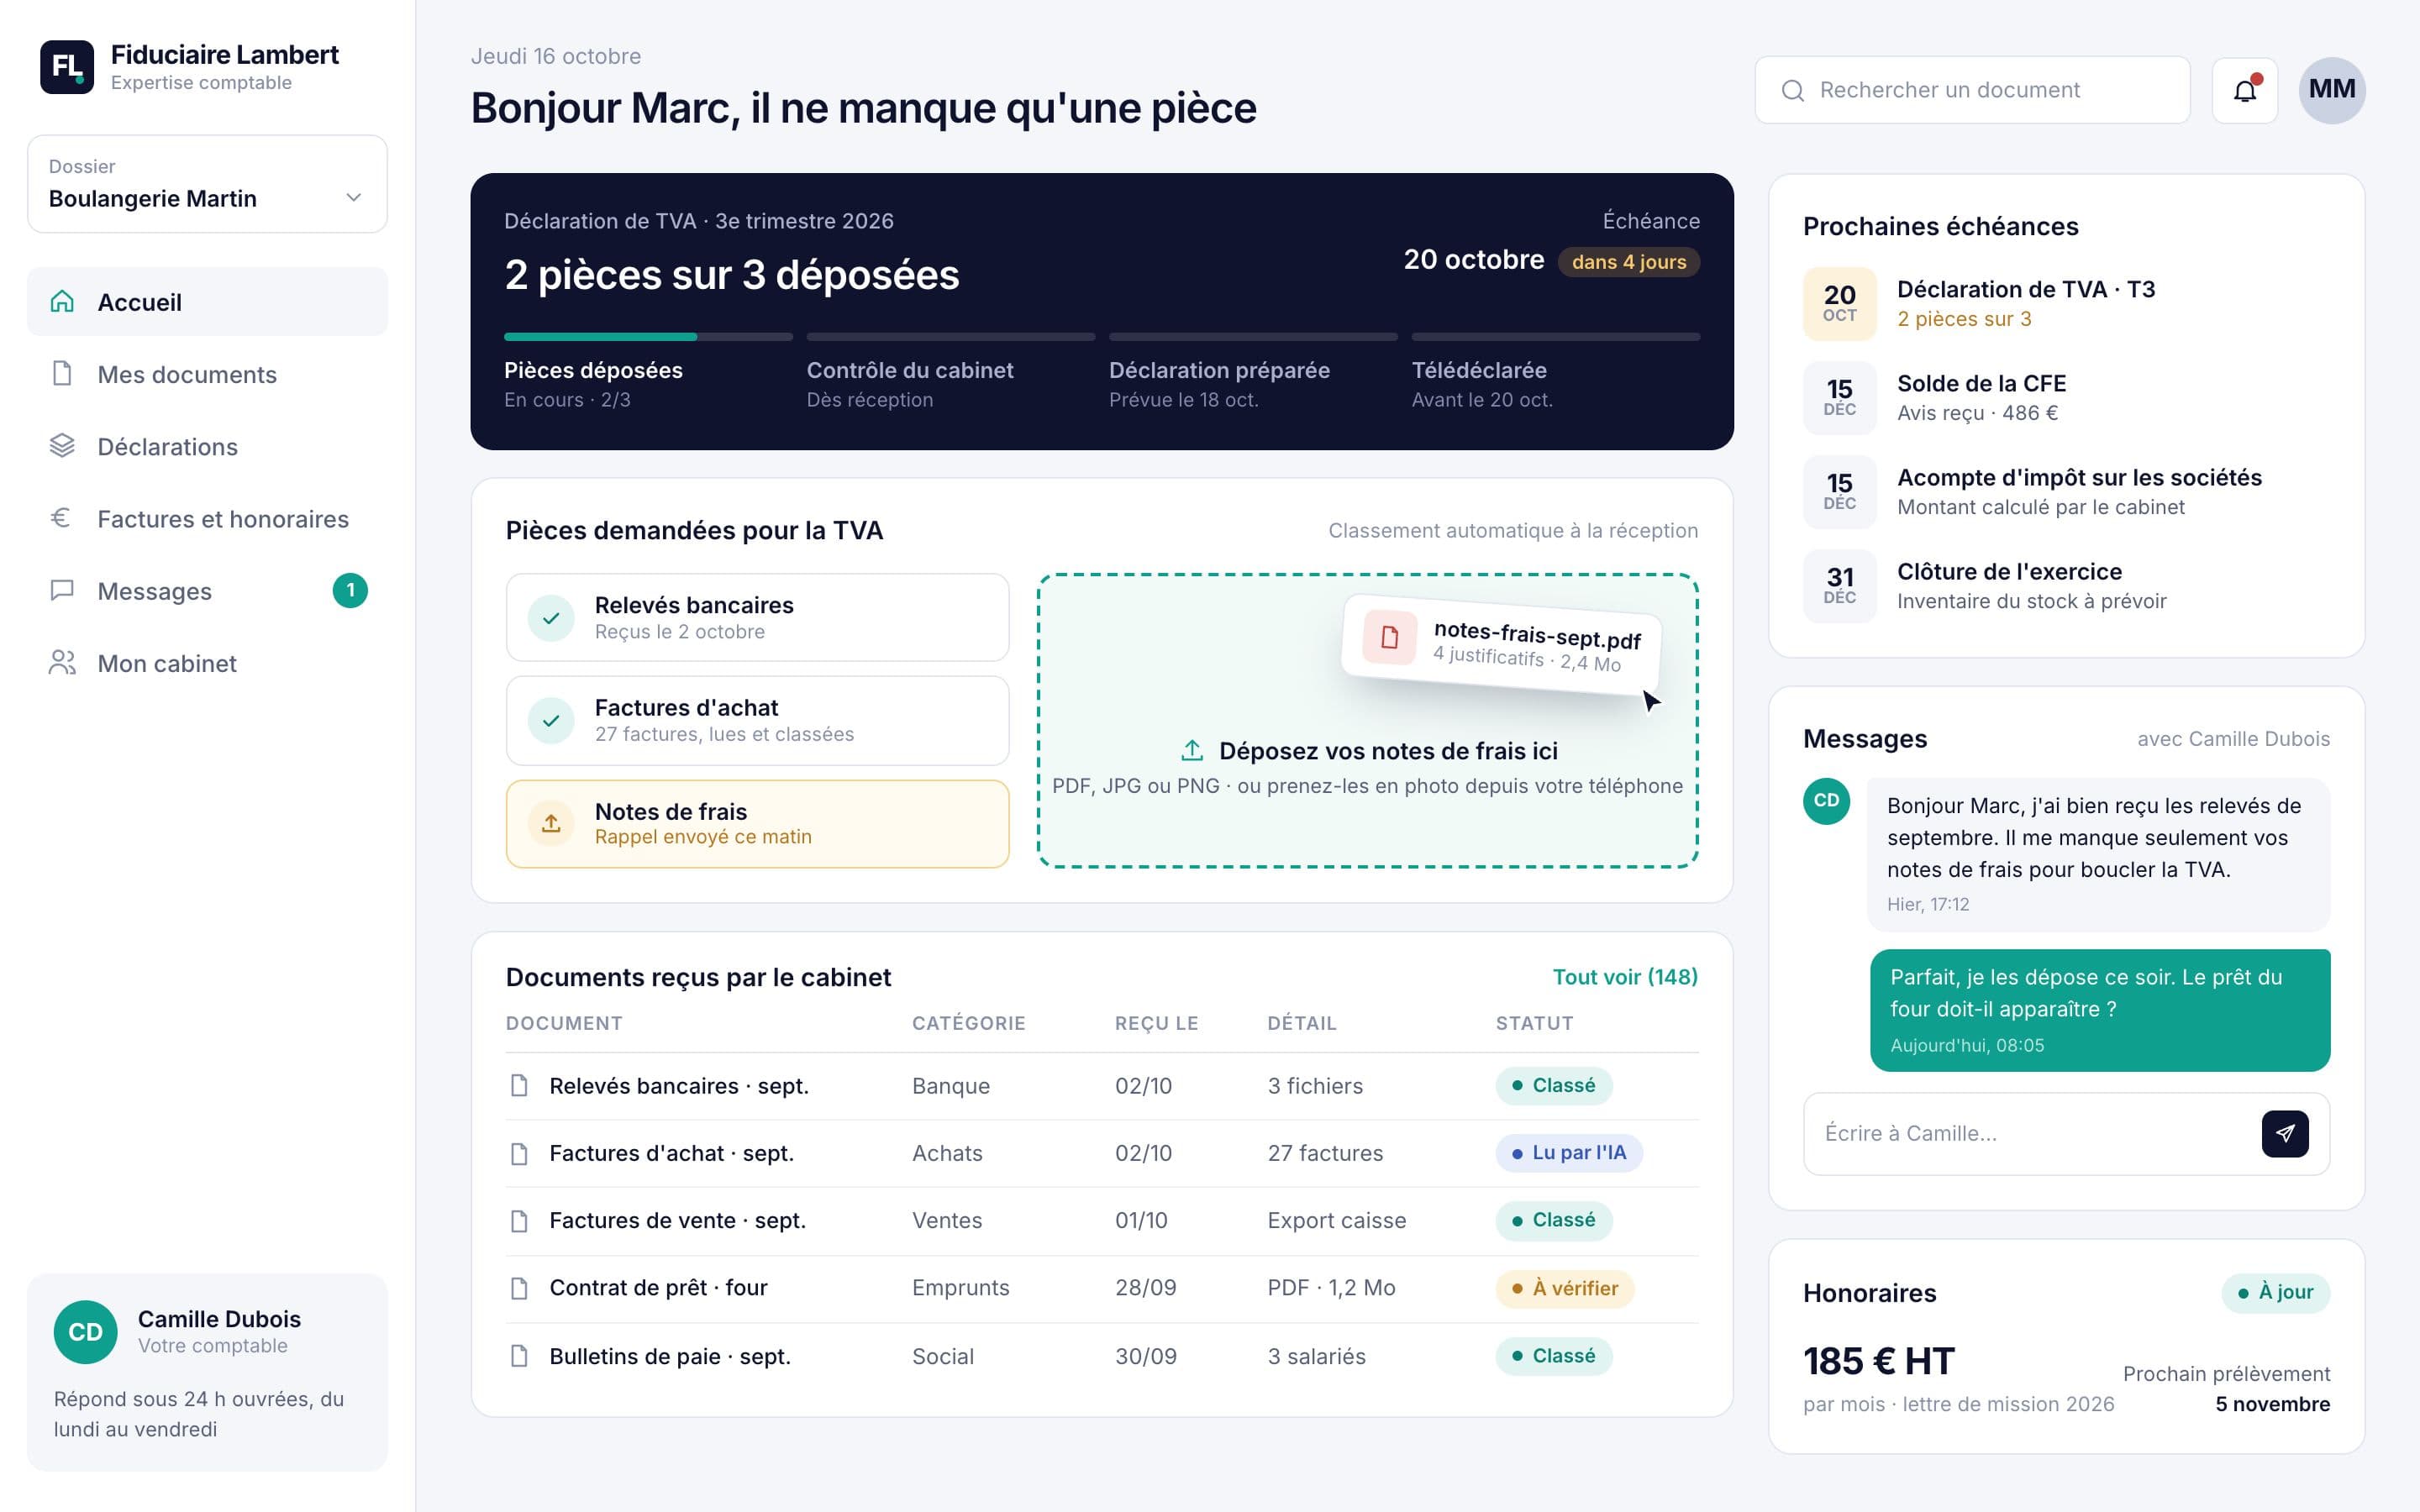The width and height of the screenshot is (2420, 1512).
Task: Expand the Dossier Boulangerie Martin dropdown
Action: pos(207,184)
